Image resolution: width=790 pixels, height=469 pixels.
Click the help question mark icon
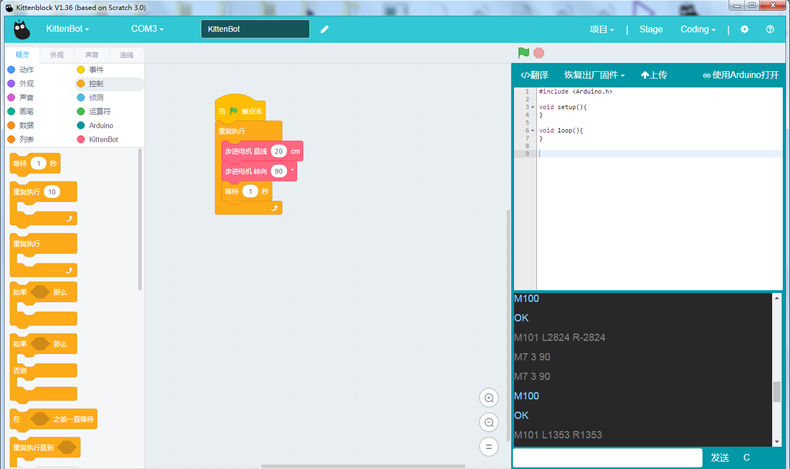pos(770,29)
